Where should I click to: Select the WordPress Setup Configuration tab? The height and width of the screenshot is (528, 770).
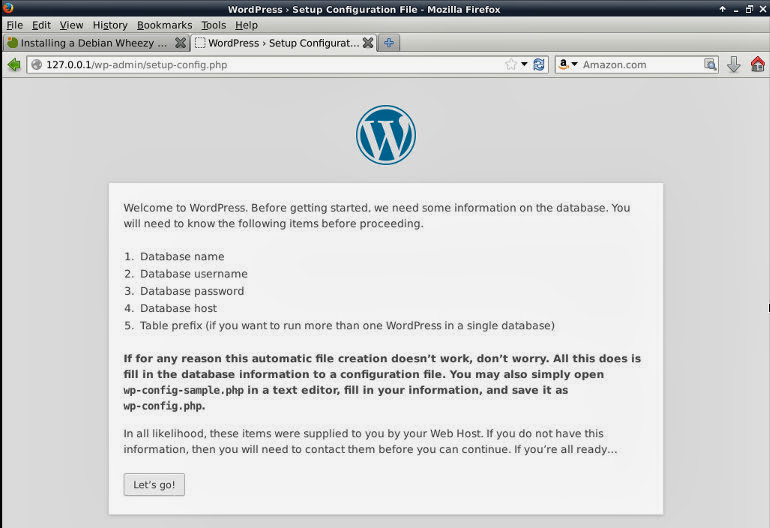pos(283,43)
